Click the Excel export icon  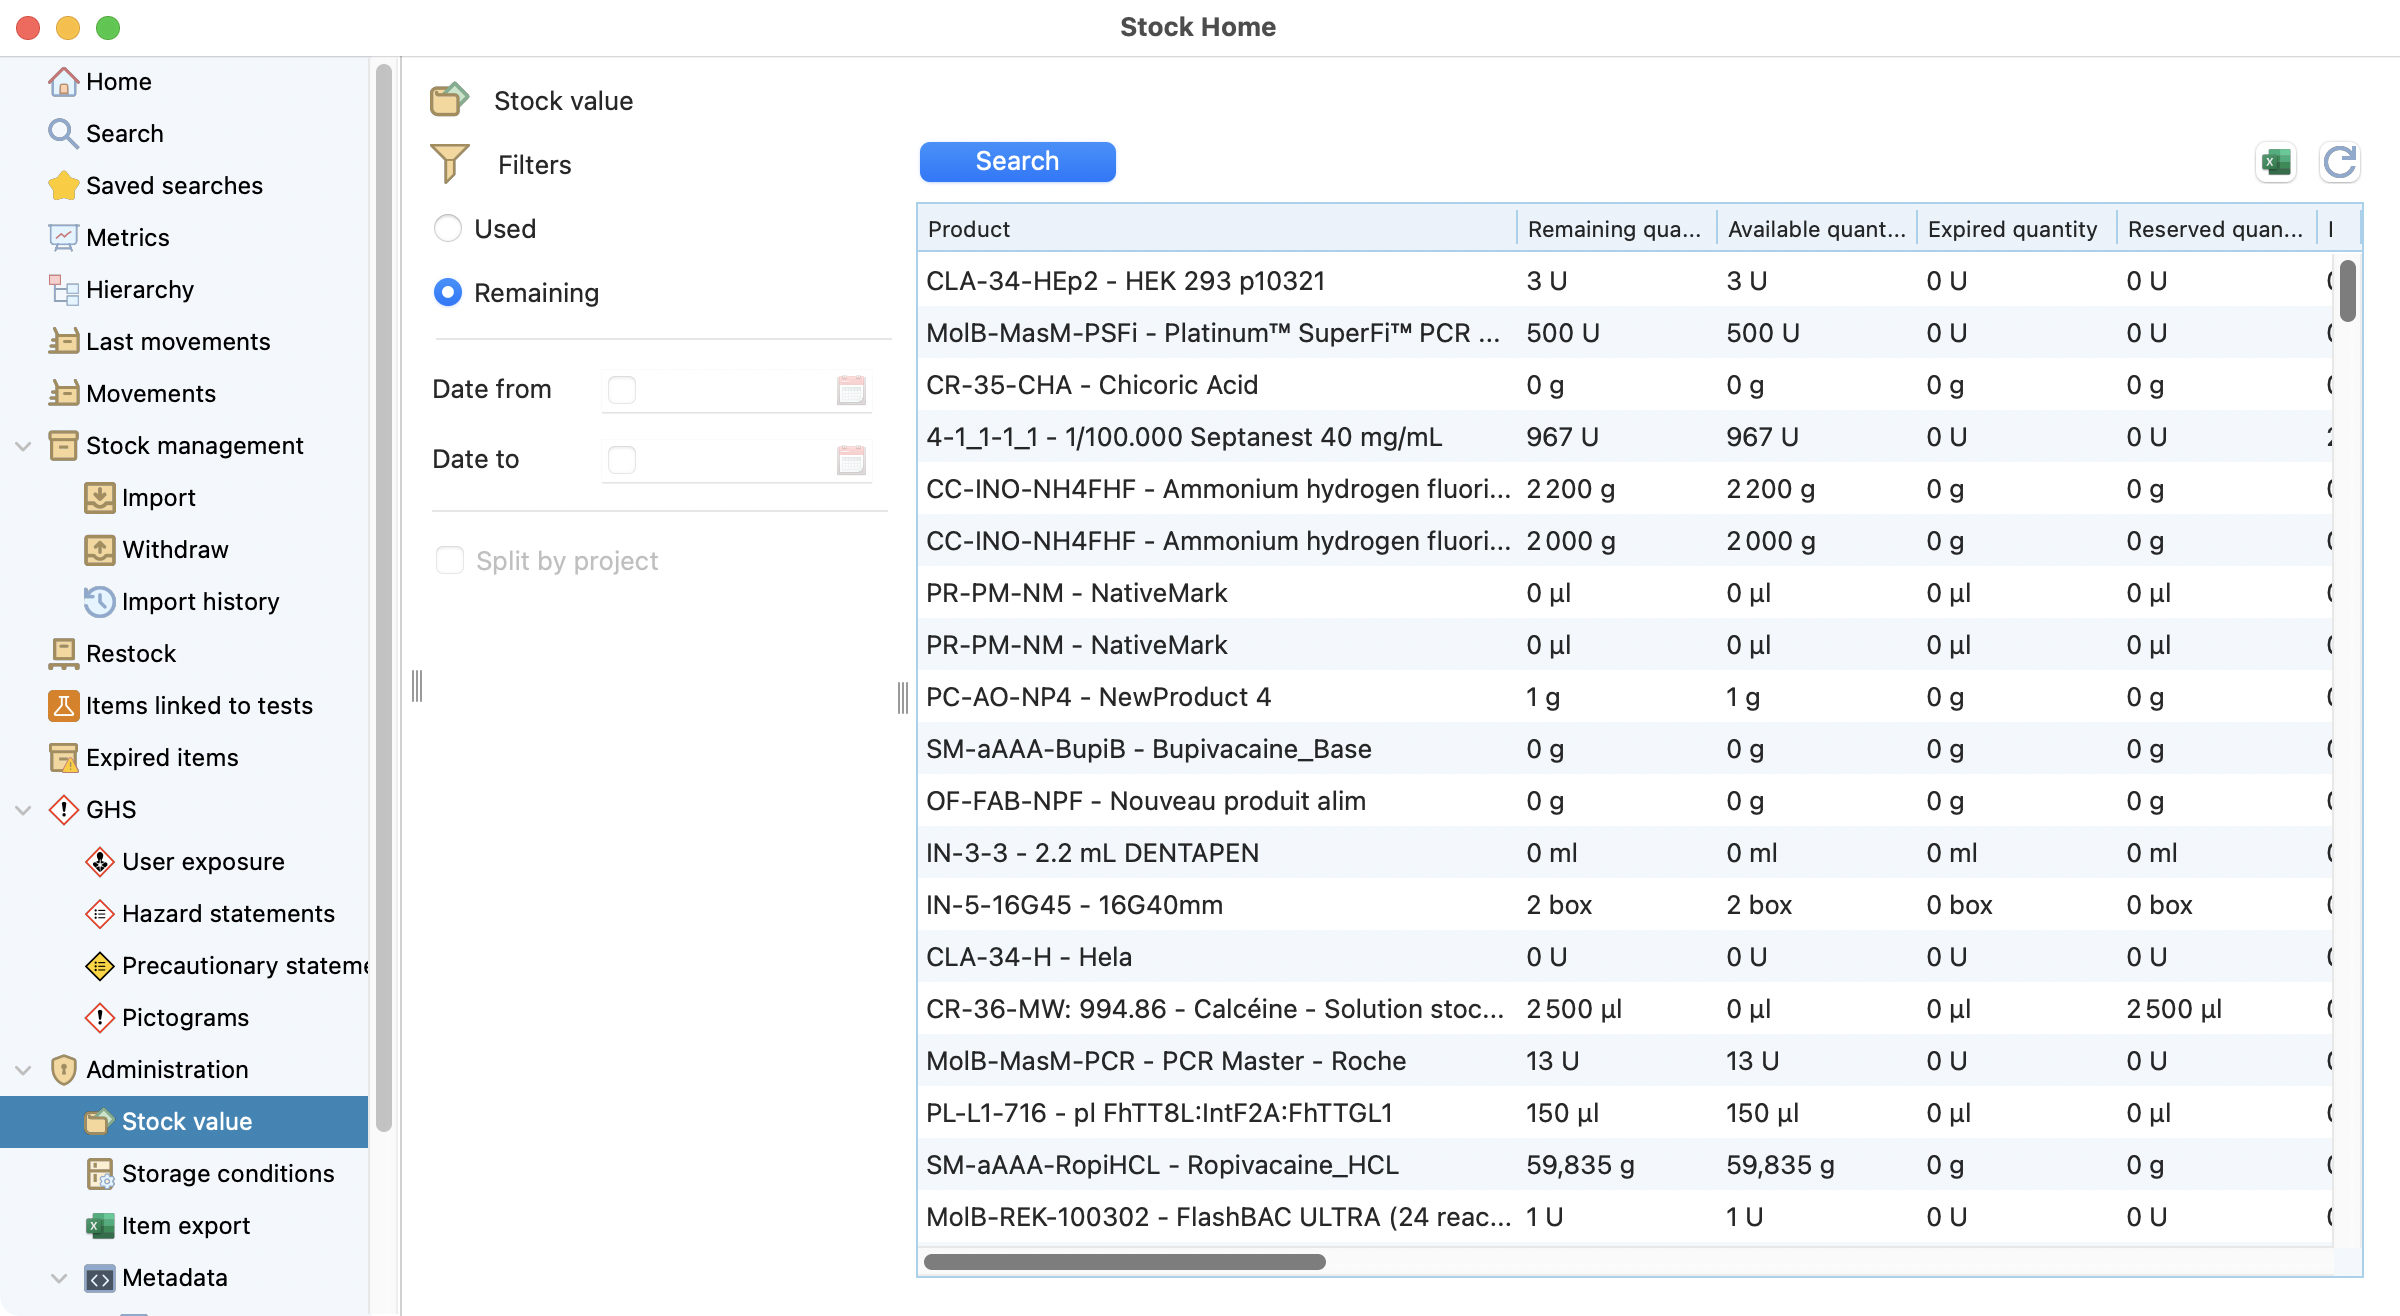point(2276,162)
